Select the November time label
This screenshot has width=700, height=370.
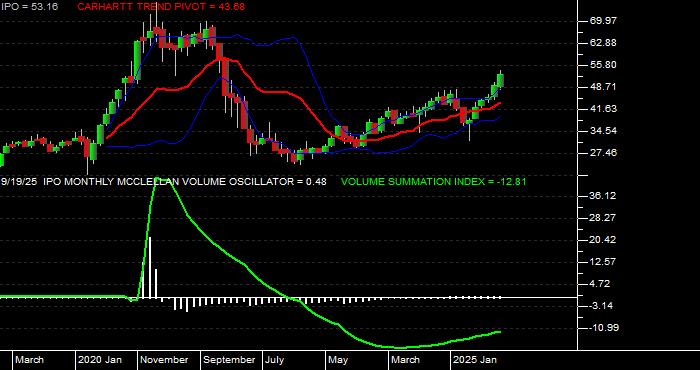(x=165, y=360)
